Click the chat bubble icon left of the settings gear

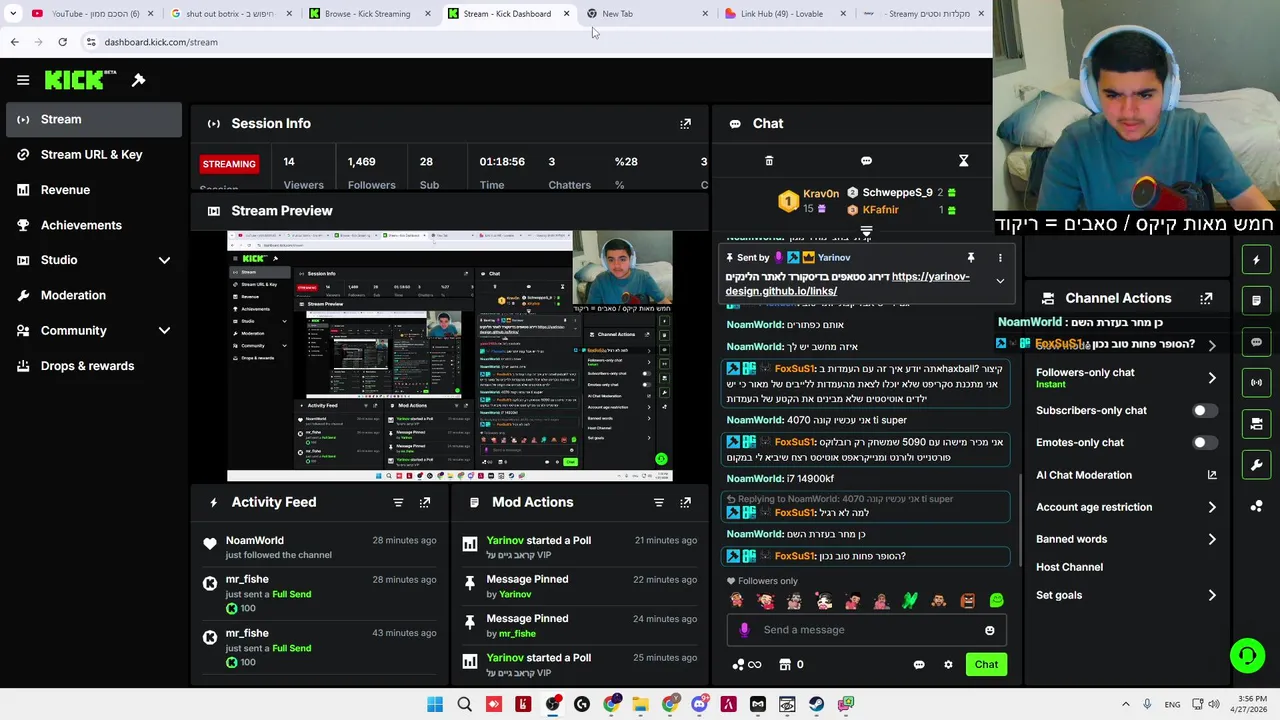[919, 665]
